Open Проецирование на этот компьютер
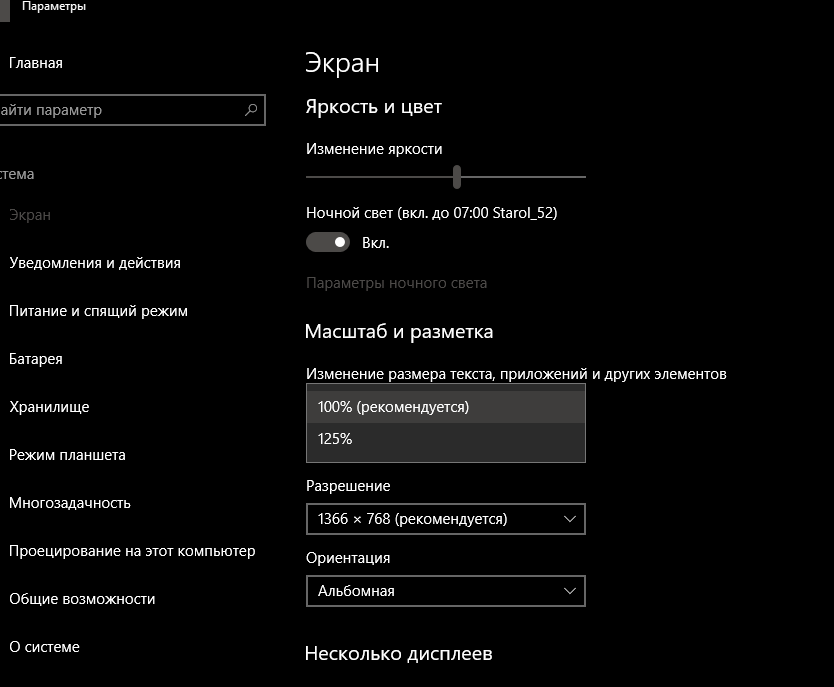834x687 pixels. click(132, 551)
